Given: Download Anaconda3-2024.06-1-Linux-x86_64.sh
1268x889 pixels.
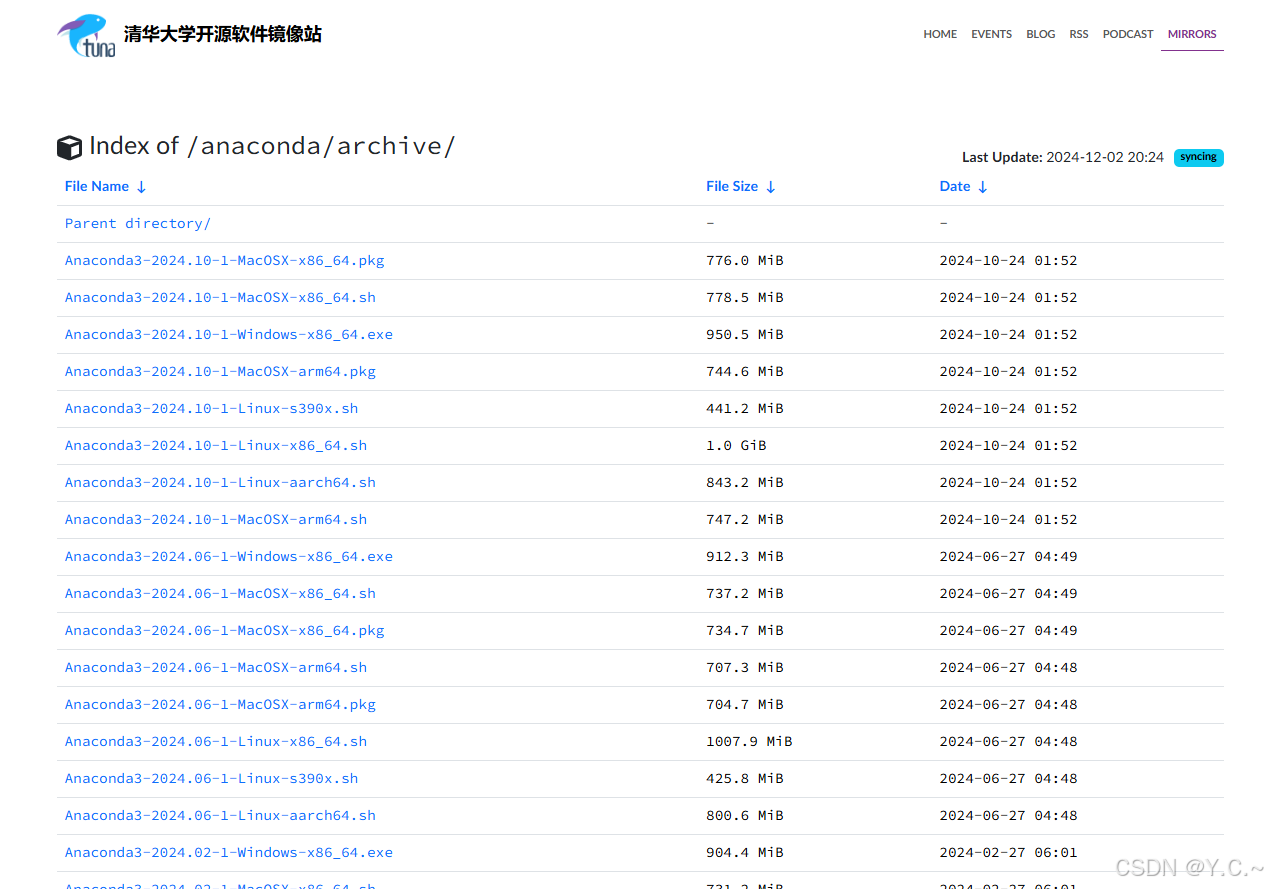Looking at the screenshot, I should [x=216, y=741].
